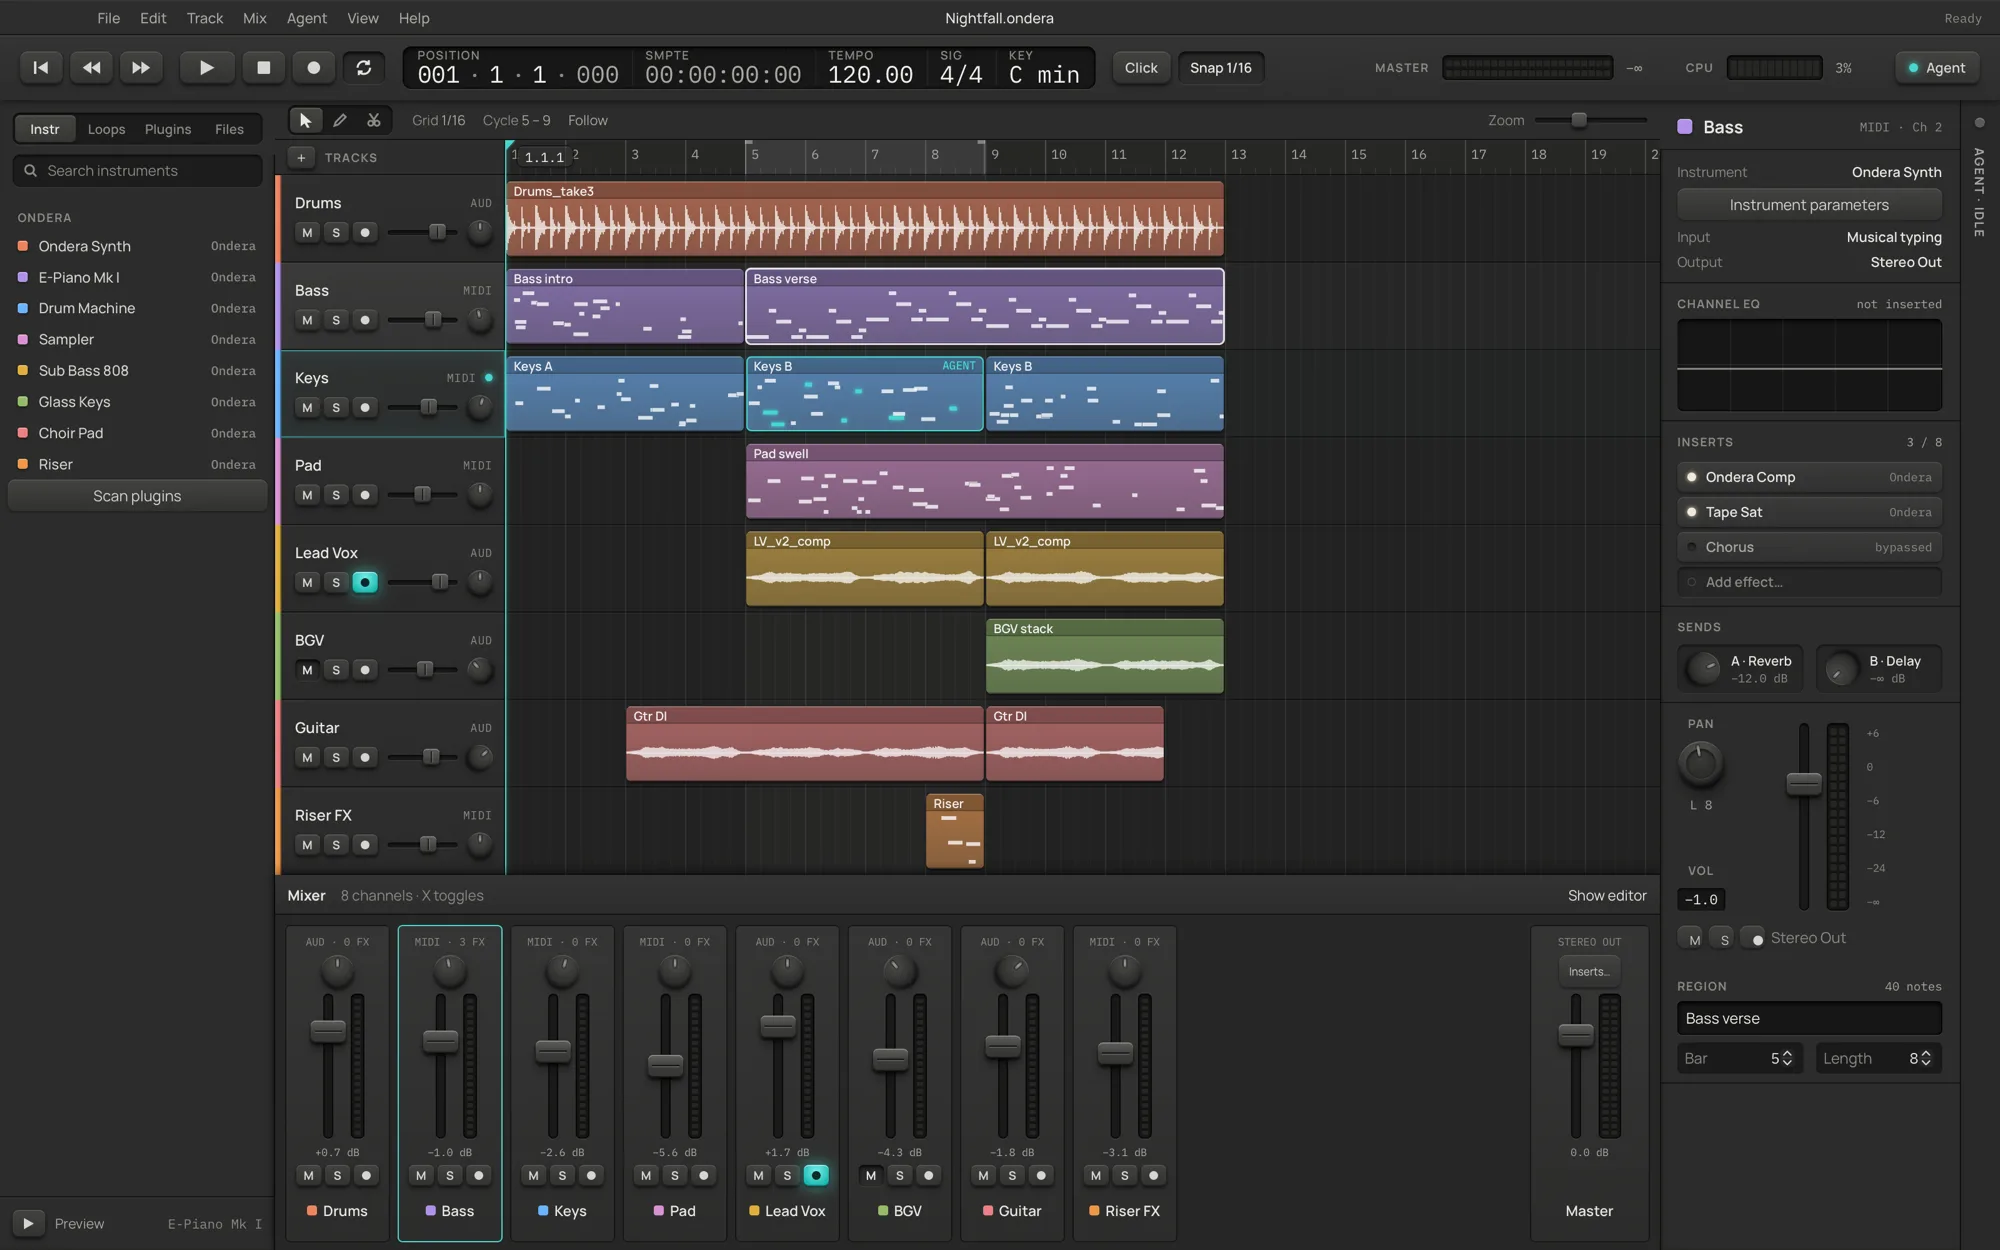
Task: Open the File menu
Action: tap(108, 18)
